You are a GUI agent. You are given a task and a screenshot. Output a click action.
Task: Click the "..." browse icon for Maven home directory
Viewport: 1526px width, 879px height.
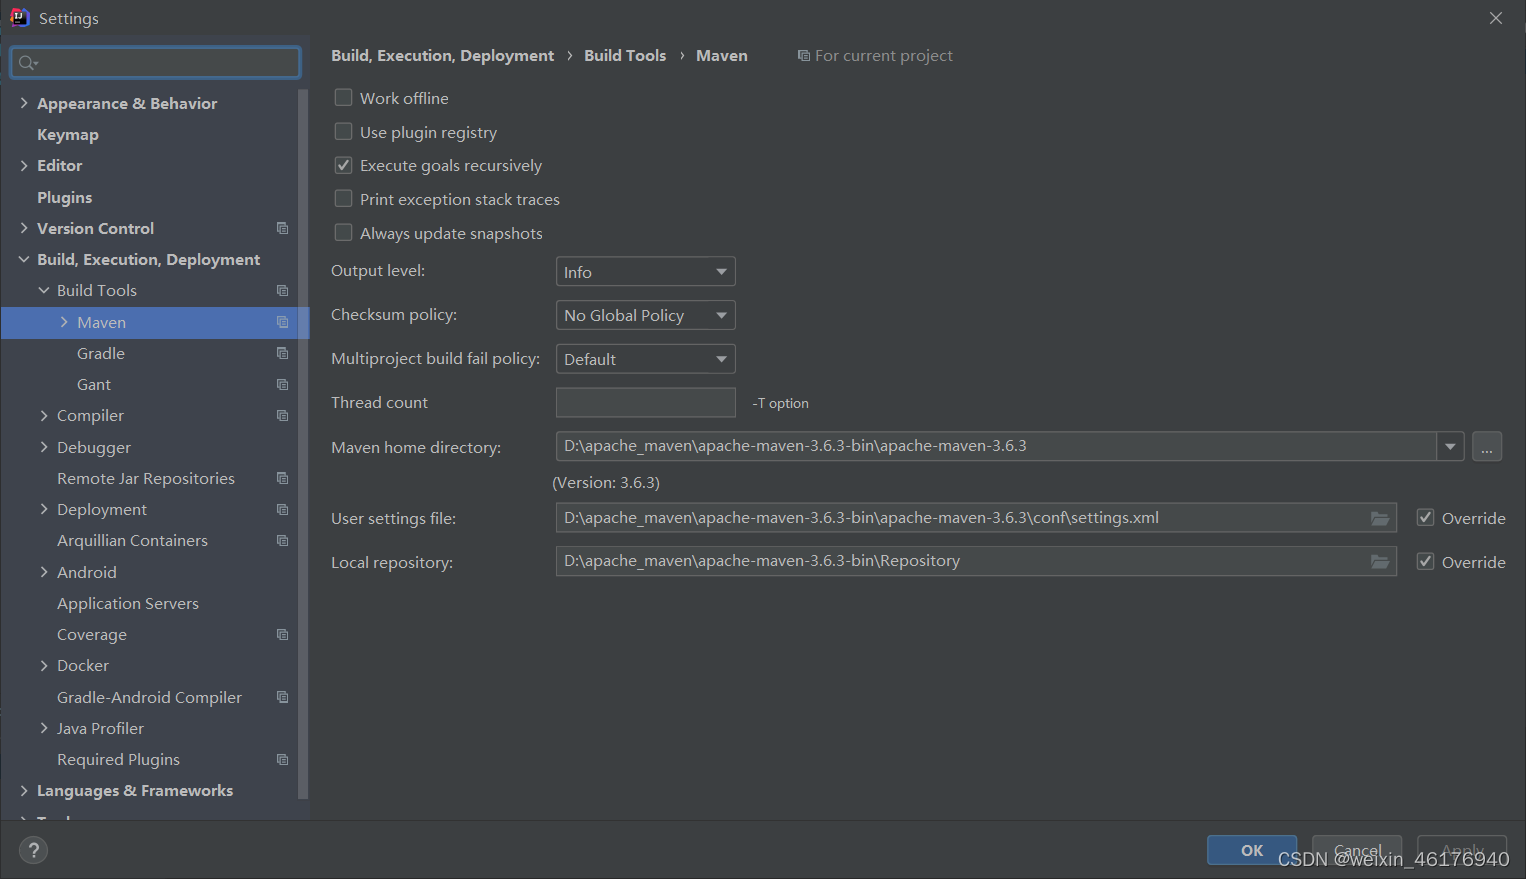pyautogui.click(x=1487, y=446)
